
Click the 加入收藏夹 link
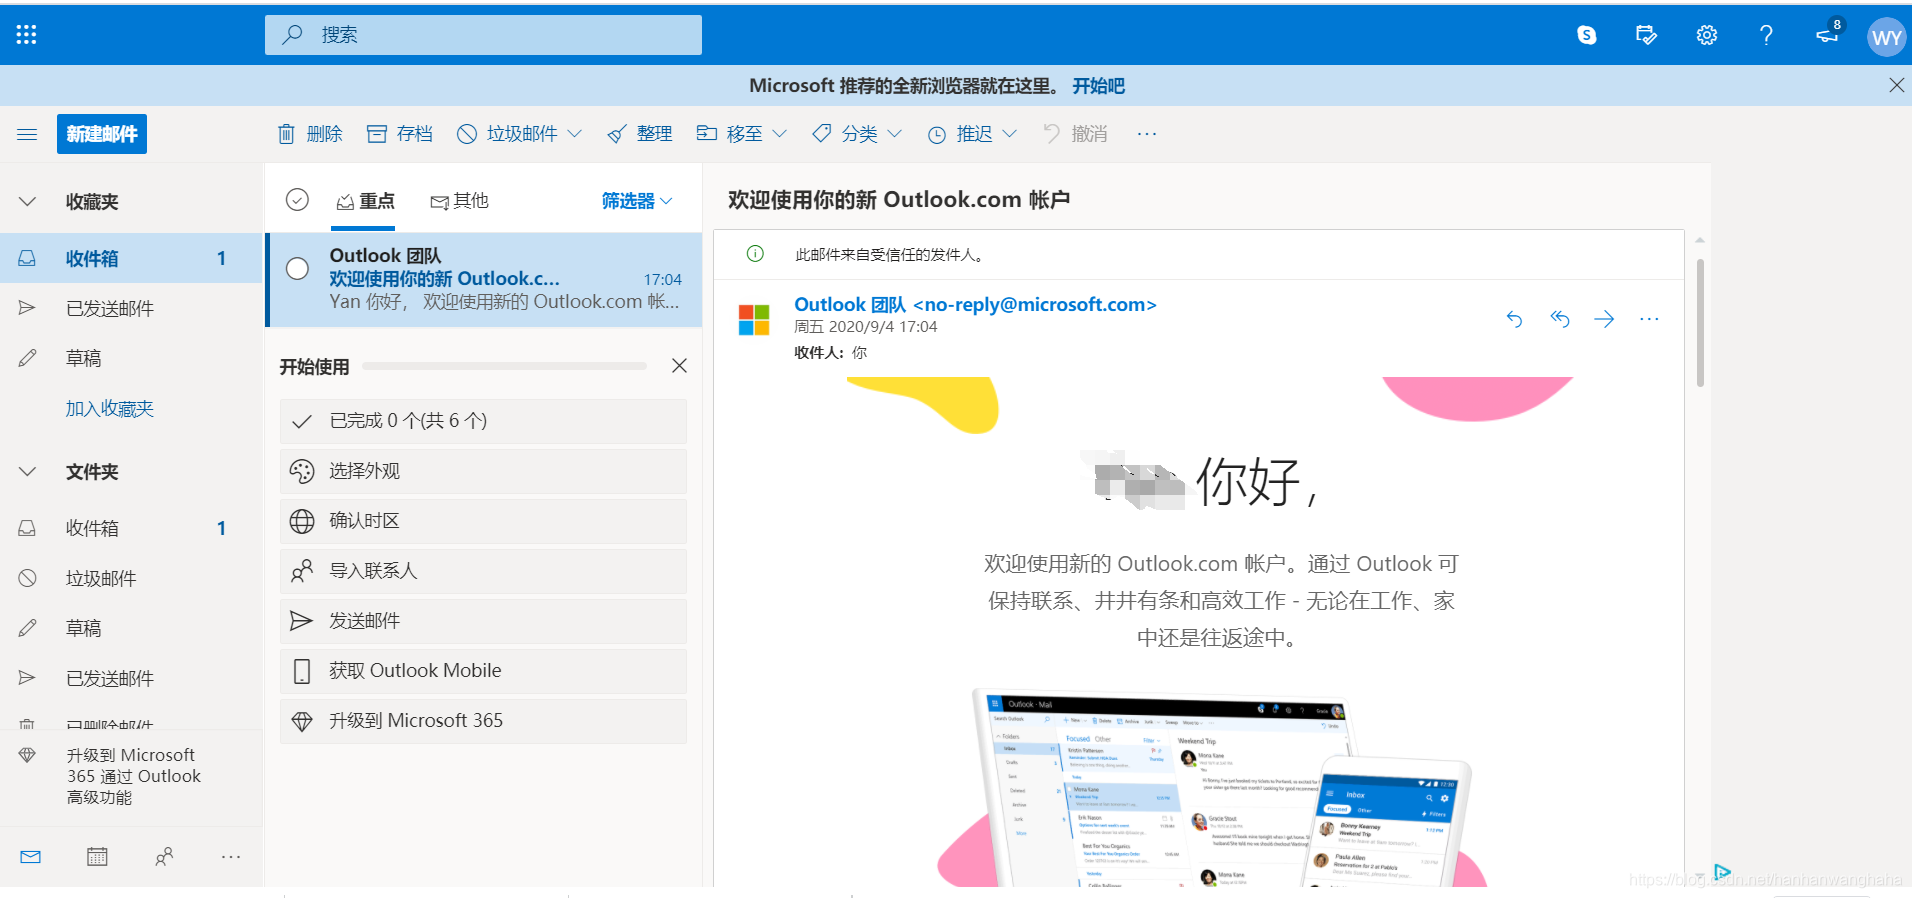[110, 408]
